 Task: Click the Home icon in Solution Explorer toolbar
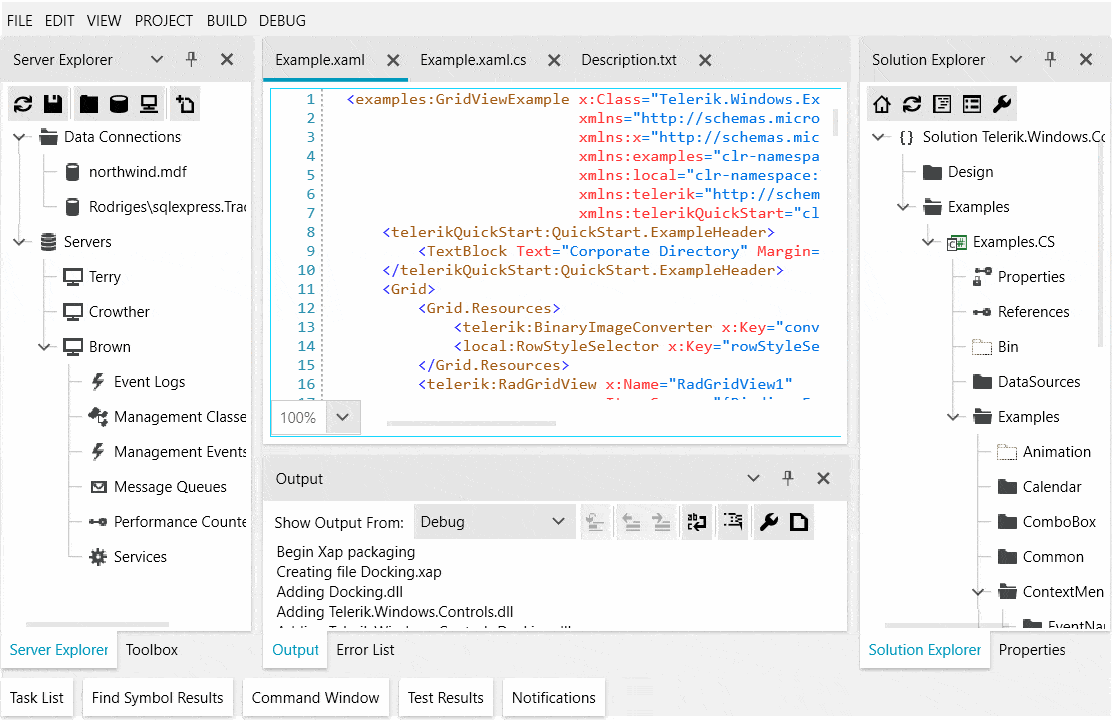[x=882, y=104]
